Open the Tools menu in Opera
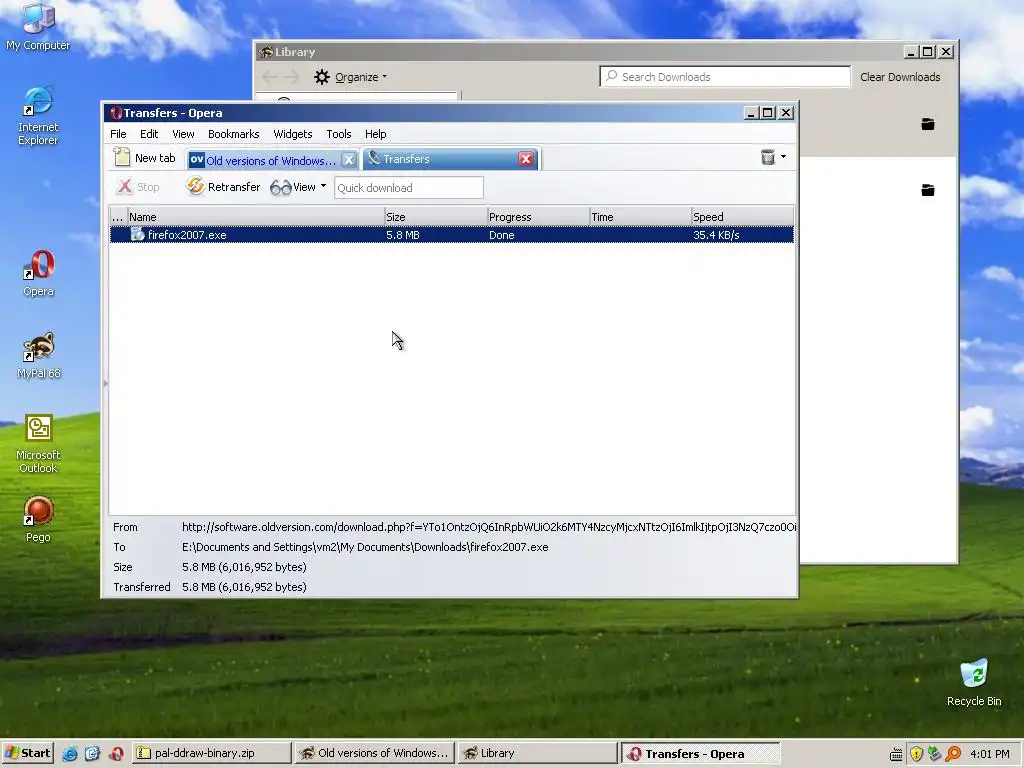 pyautogui.click(x=339, y=134)
